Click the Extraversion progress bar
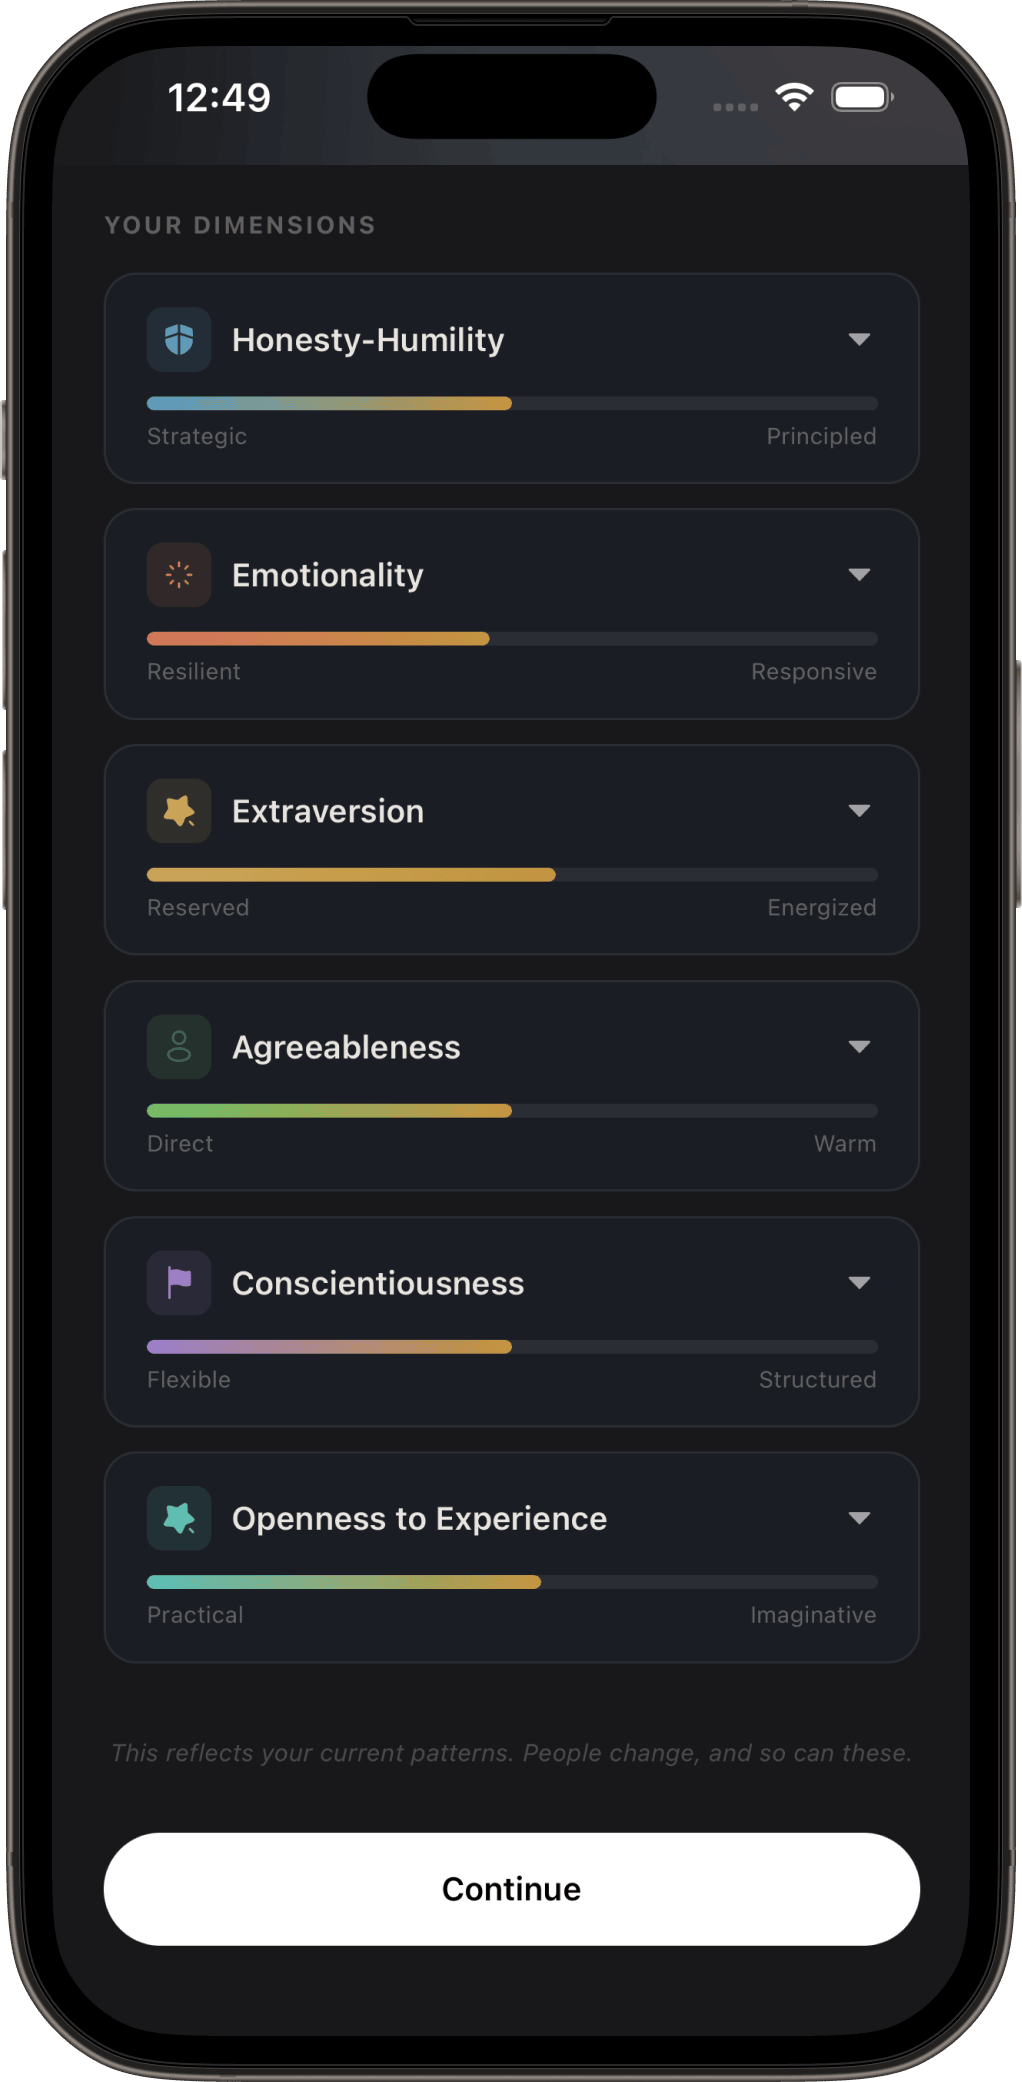The width and height of the screenshot is (1022, 2082). click(x=512, y=875)
